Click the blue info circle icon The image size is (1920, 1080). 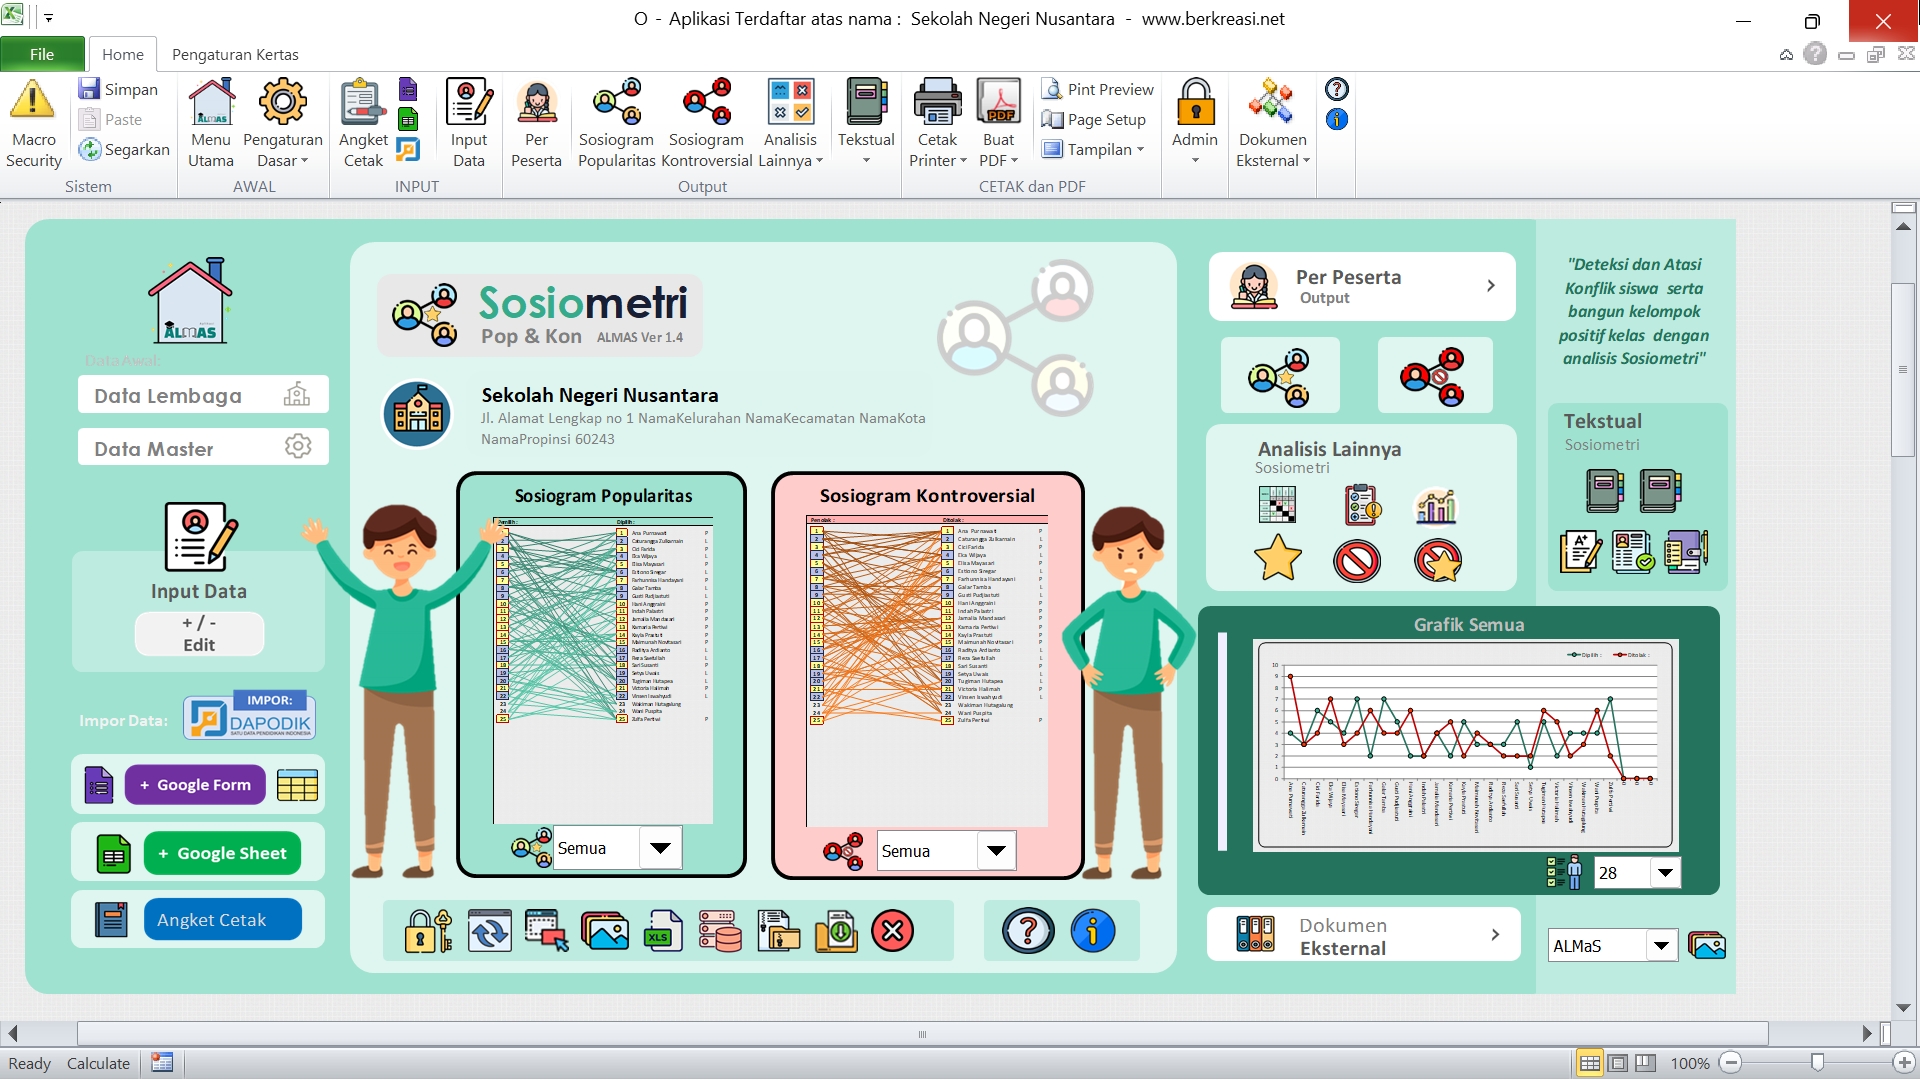click(1092, 931)
